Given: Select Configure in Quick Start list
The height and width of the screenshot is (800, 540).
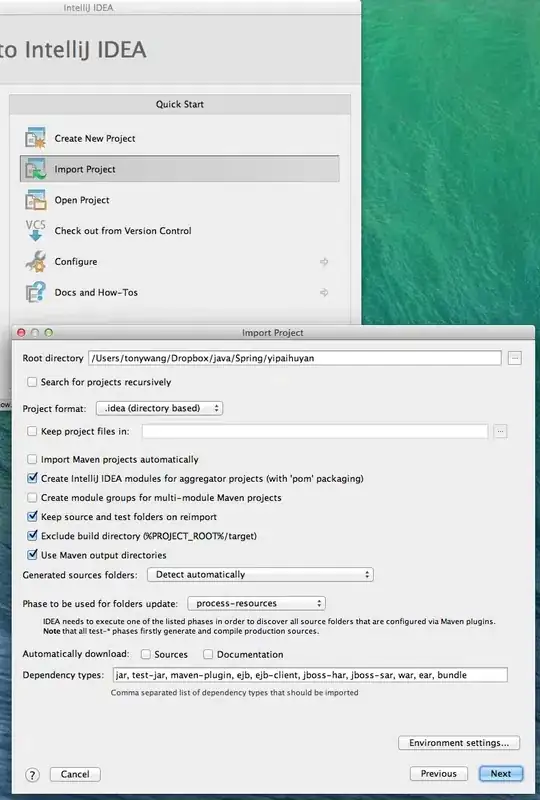Looking at the screenshot, I should 180,261.
